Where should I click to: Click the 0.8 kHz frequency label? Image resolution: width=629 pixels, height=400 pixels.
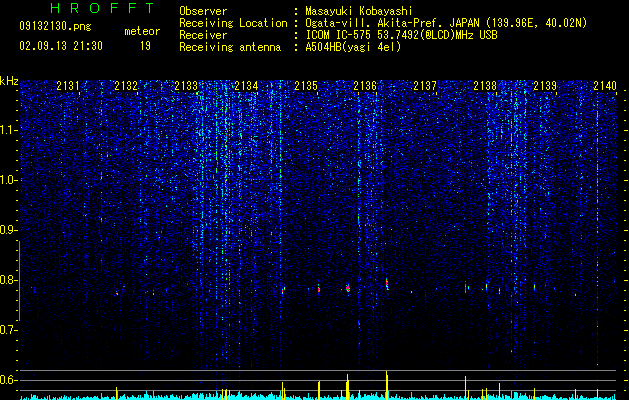point(8,280)
